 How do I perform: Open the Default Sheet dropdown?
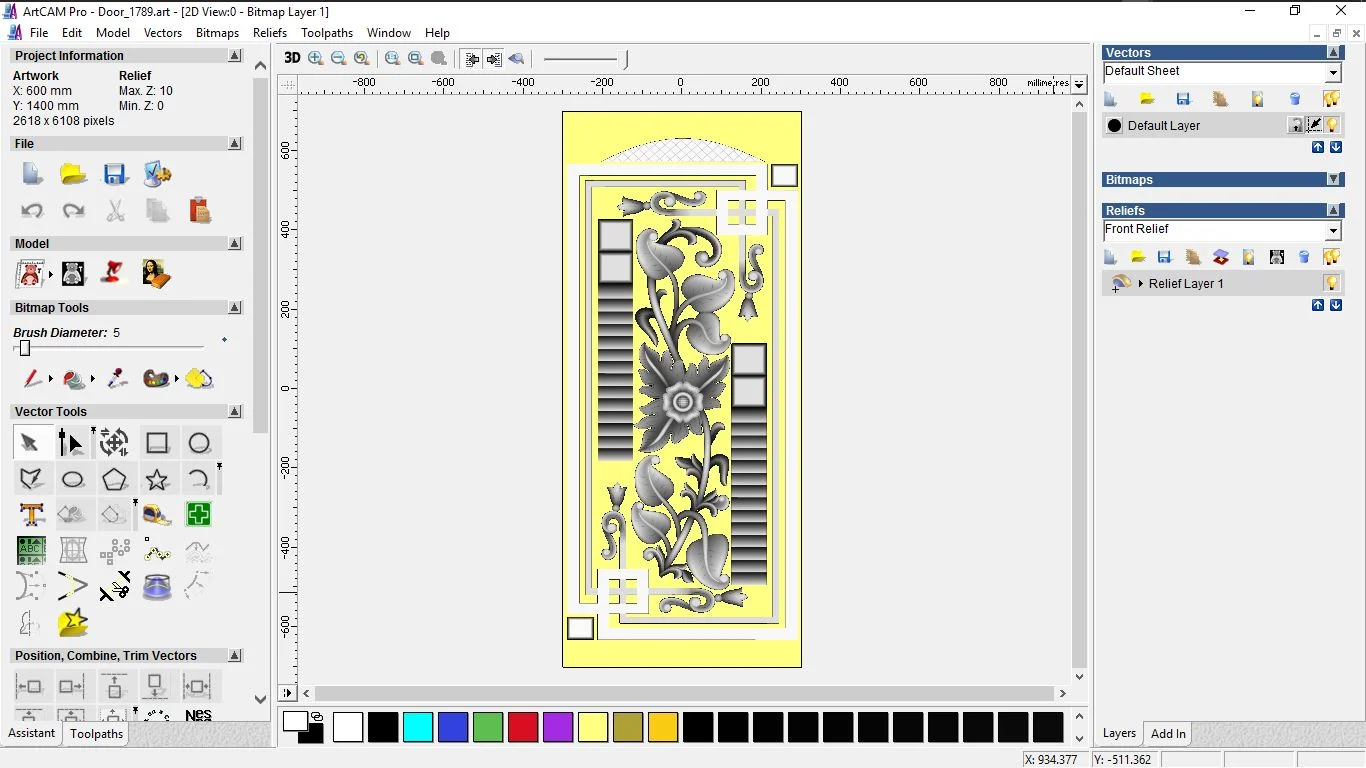point(1333,73)
